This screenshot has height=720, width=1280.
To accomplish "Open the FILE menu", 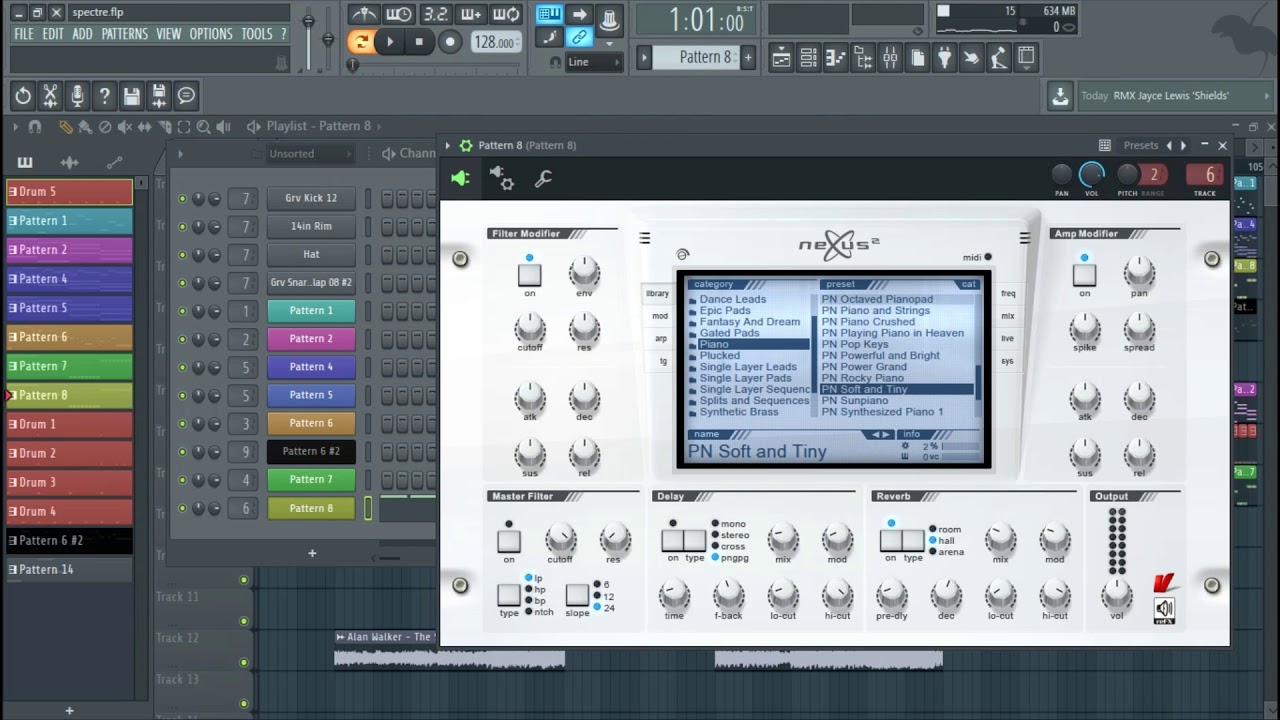I will (x=23, y=34).
